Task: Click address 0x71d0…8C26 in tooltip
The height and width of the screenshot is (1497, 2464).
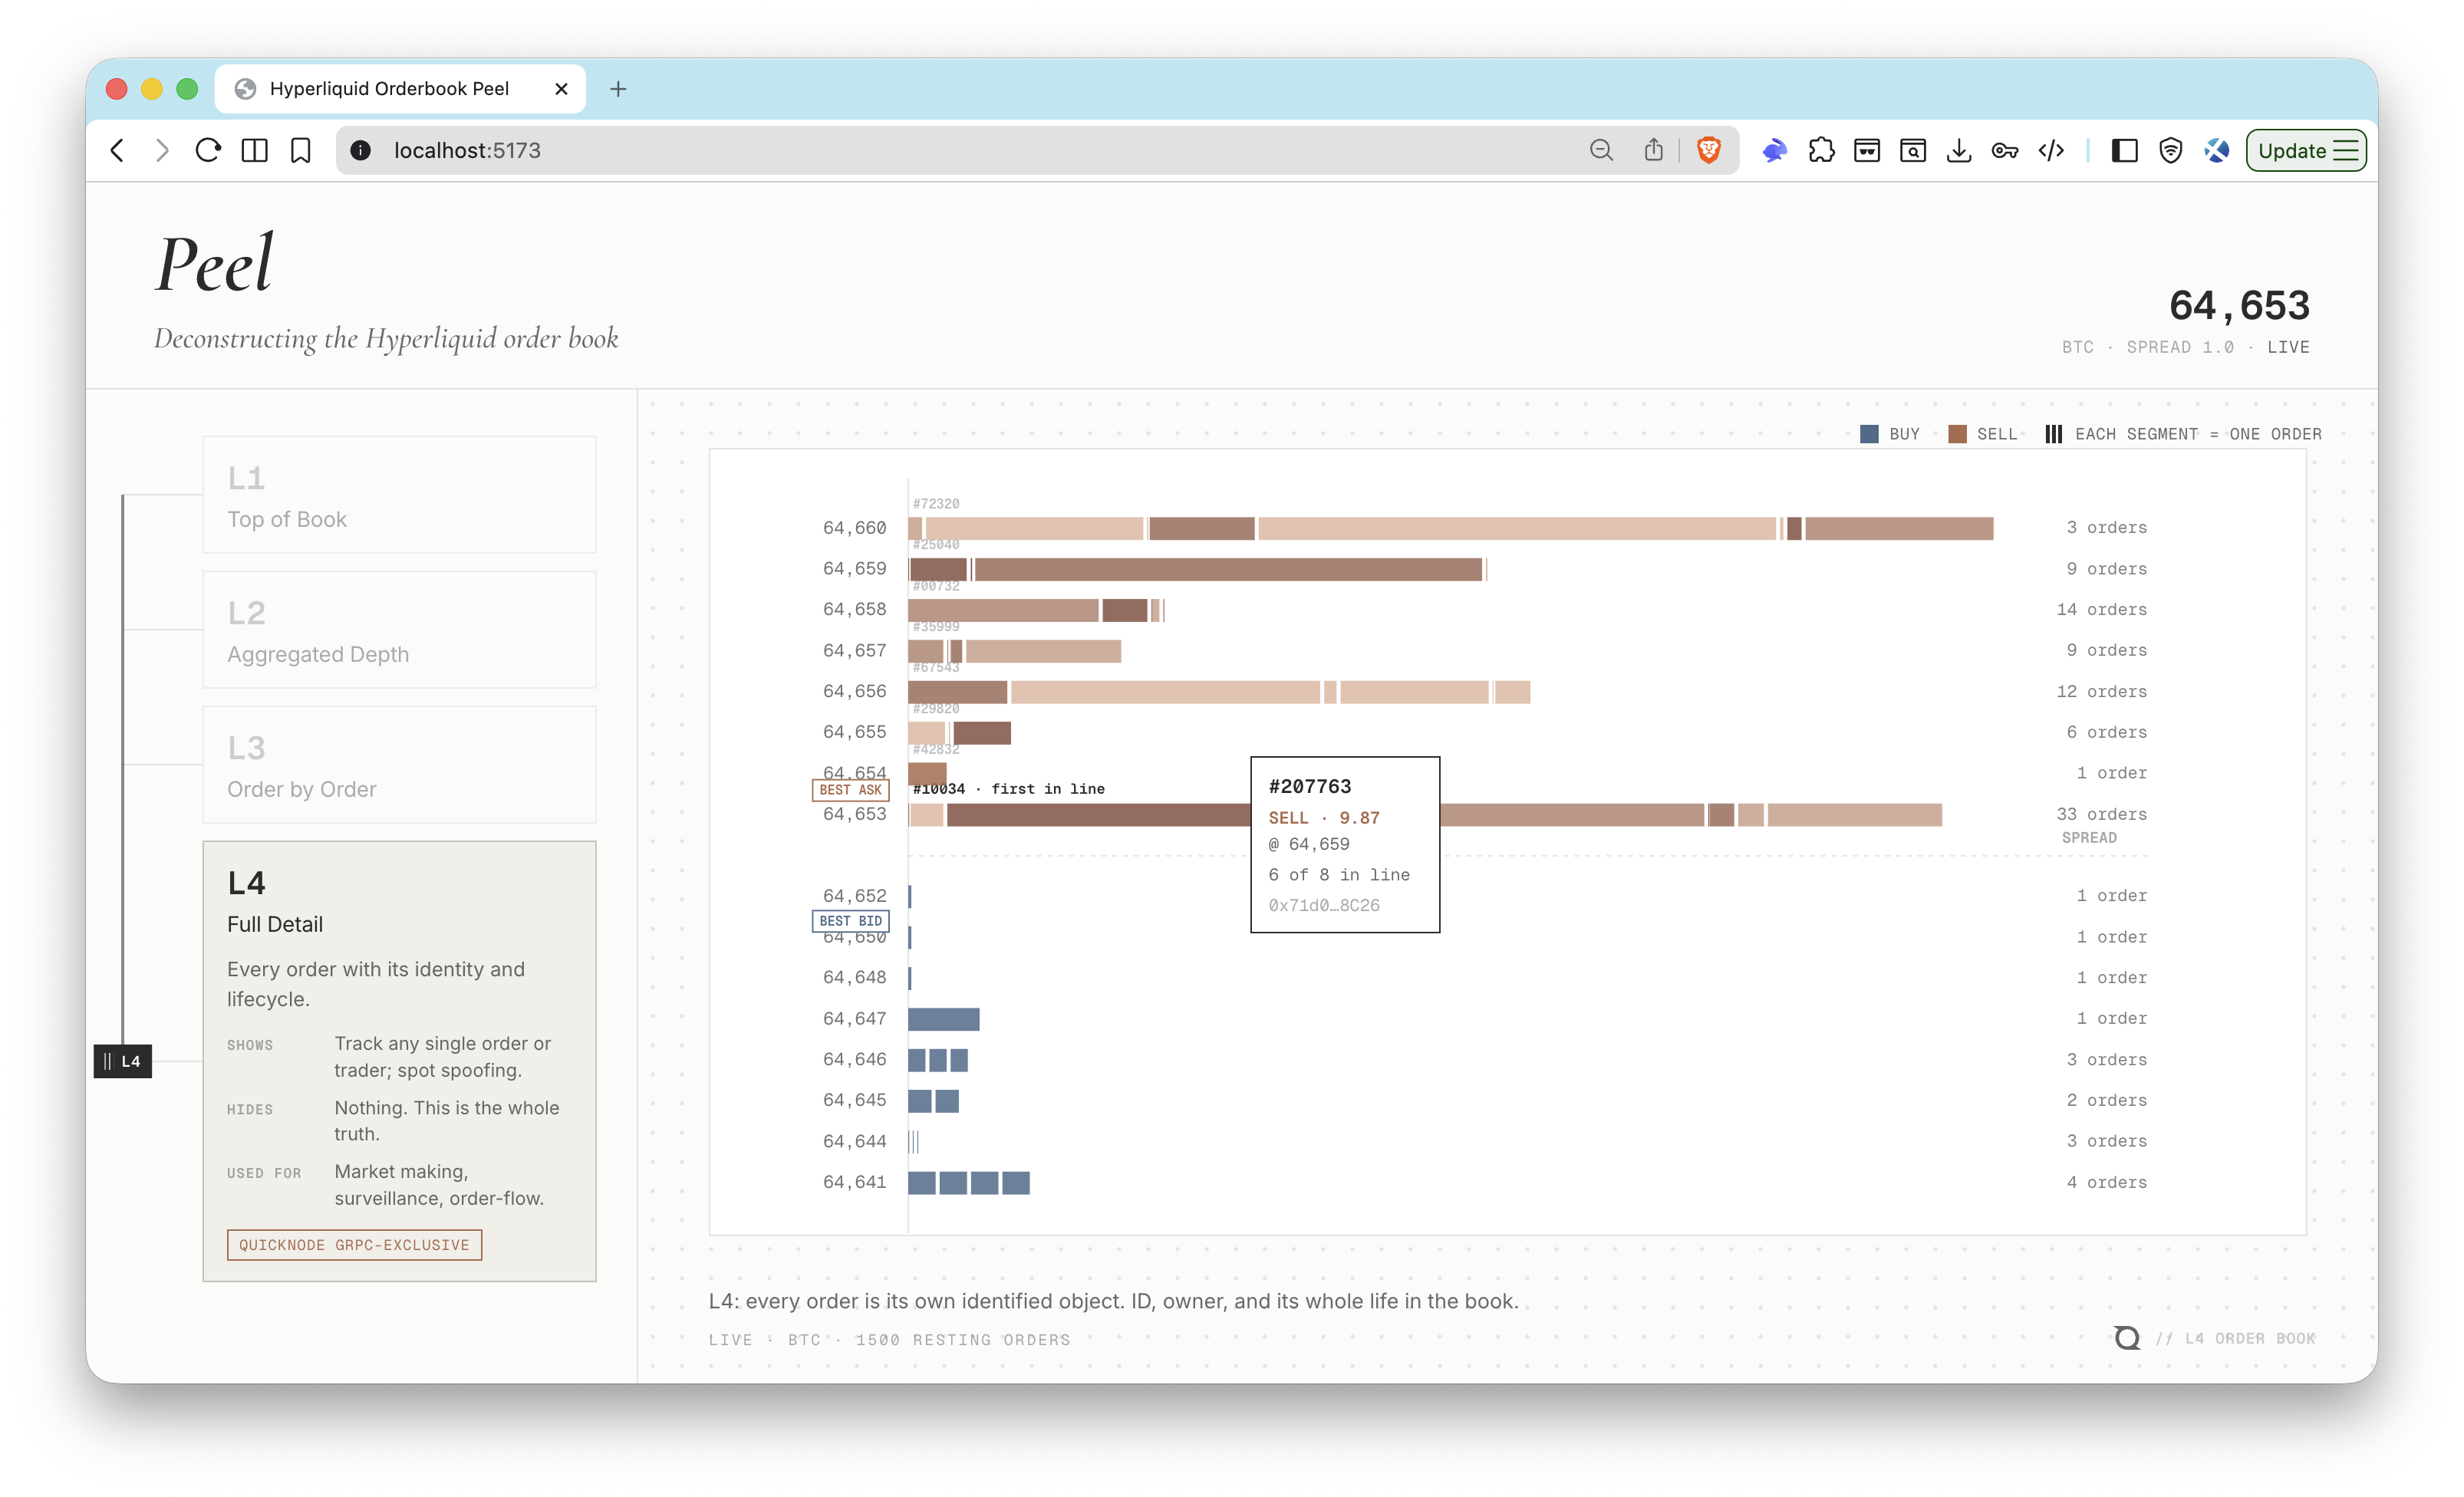Action: pyautogui.click(x=1323, y=905)
